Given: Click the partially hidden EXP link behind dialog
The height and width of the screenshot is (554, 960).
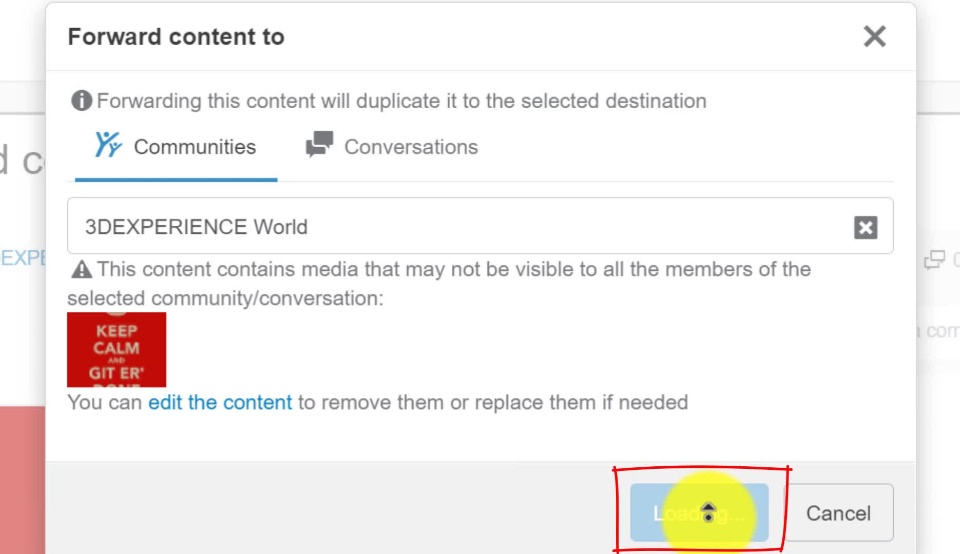Looking at the screenshot, I should (24, 258).
